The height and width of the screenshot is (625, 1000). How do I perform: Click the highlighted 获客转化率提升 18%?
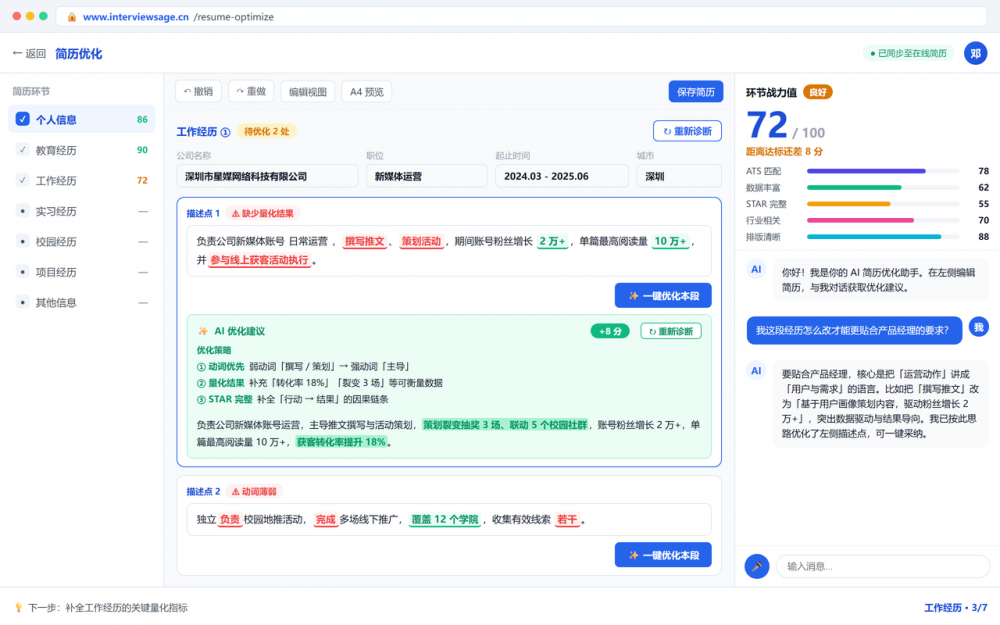pyautogui.click(x=341, y=442)
